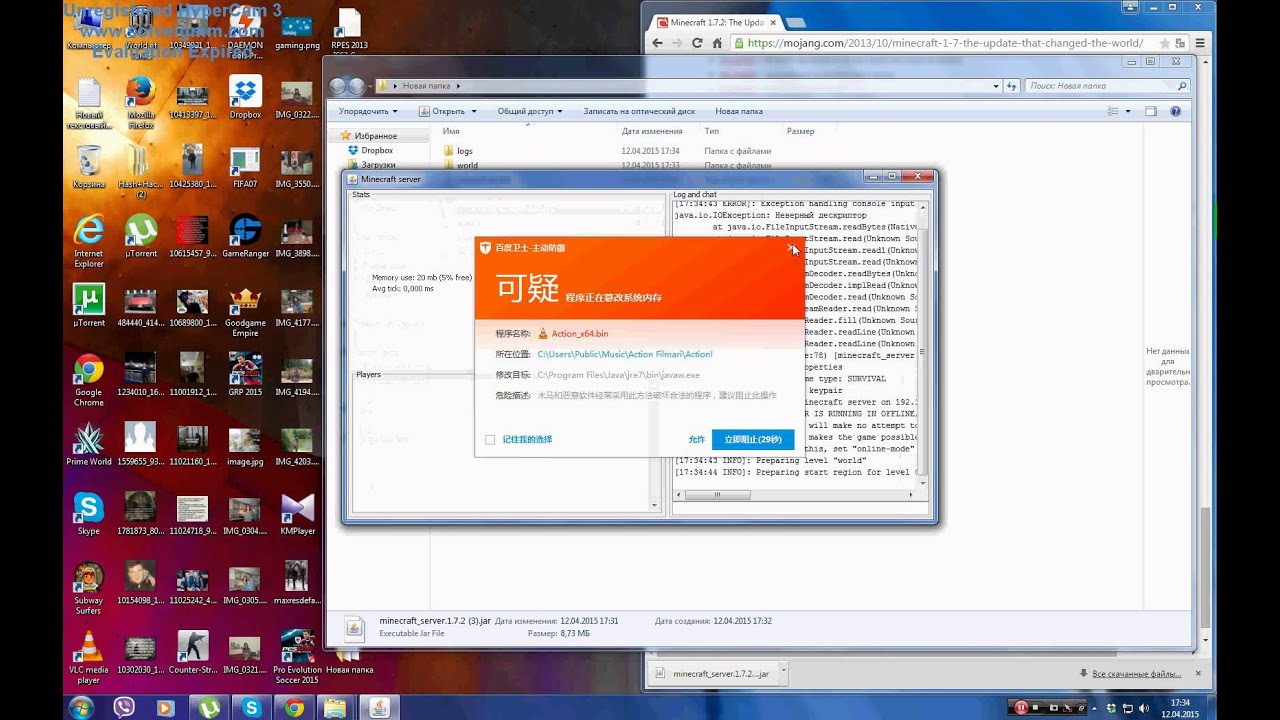Image resolution: width=1280 pixels, height=720 pixels.
Task: Open Dropbox desktop shortcut
Action: 245,98
